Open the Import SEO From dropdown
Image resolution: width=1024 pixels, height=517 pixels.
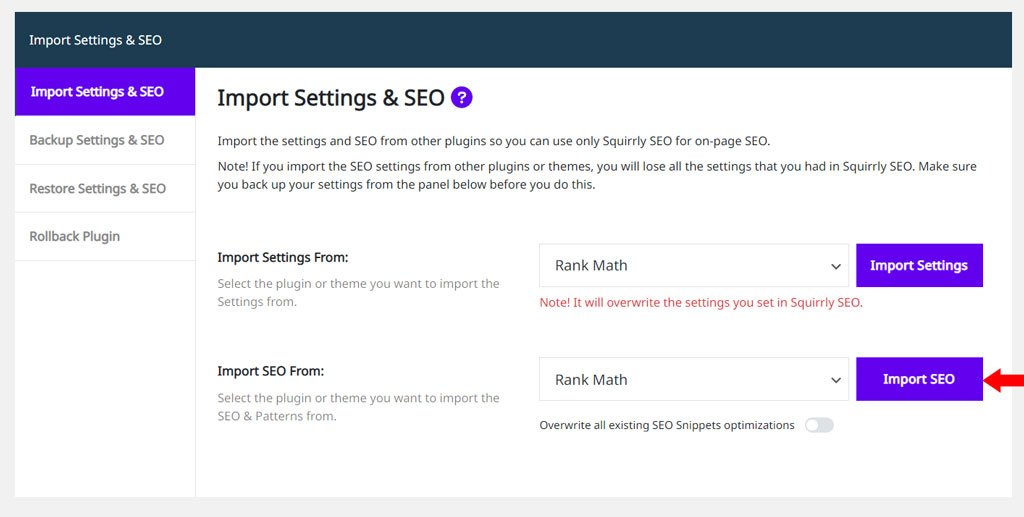pyautogui.click(x=694, y=379)
